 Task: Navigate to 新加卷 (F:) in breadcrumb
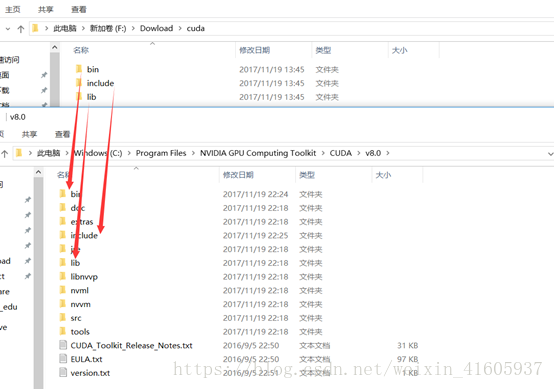[108, 28]
